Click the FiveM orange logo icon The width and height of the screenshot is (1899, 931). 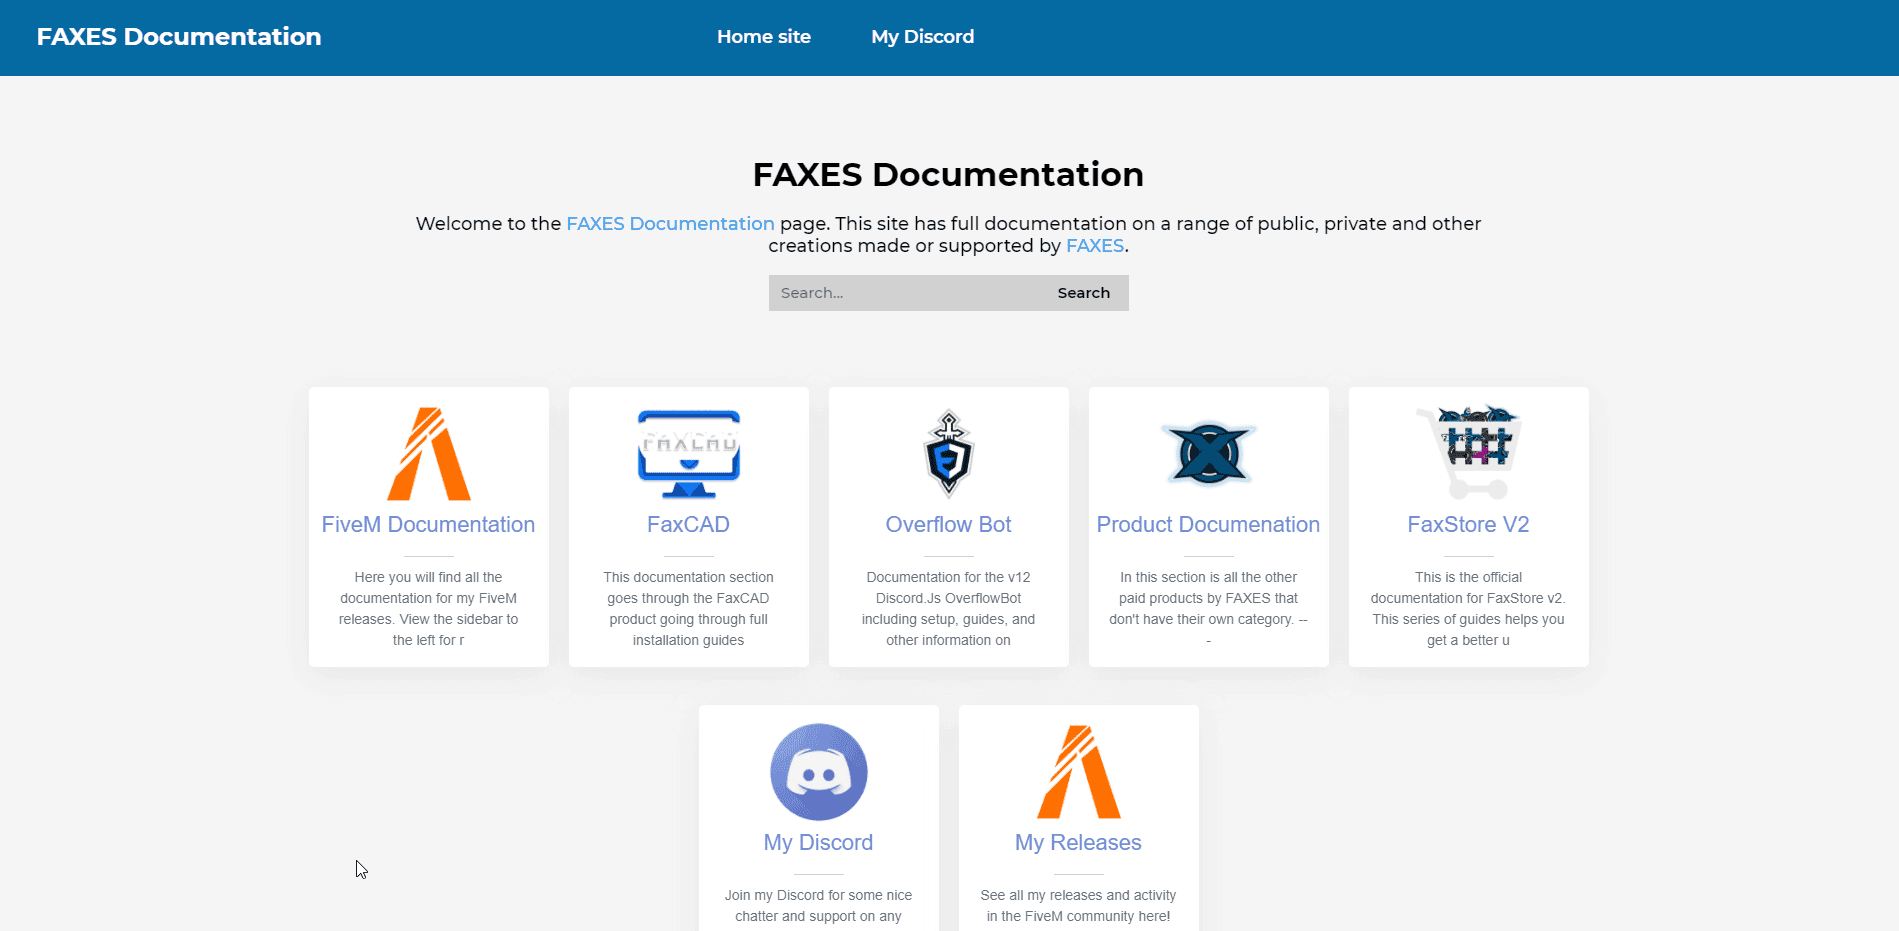(429, 454)
